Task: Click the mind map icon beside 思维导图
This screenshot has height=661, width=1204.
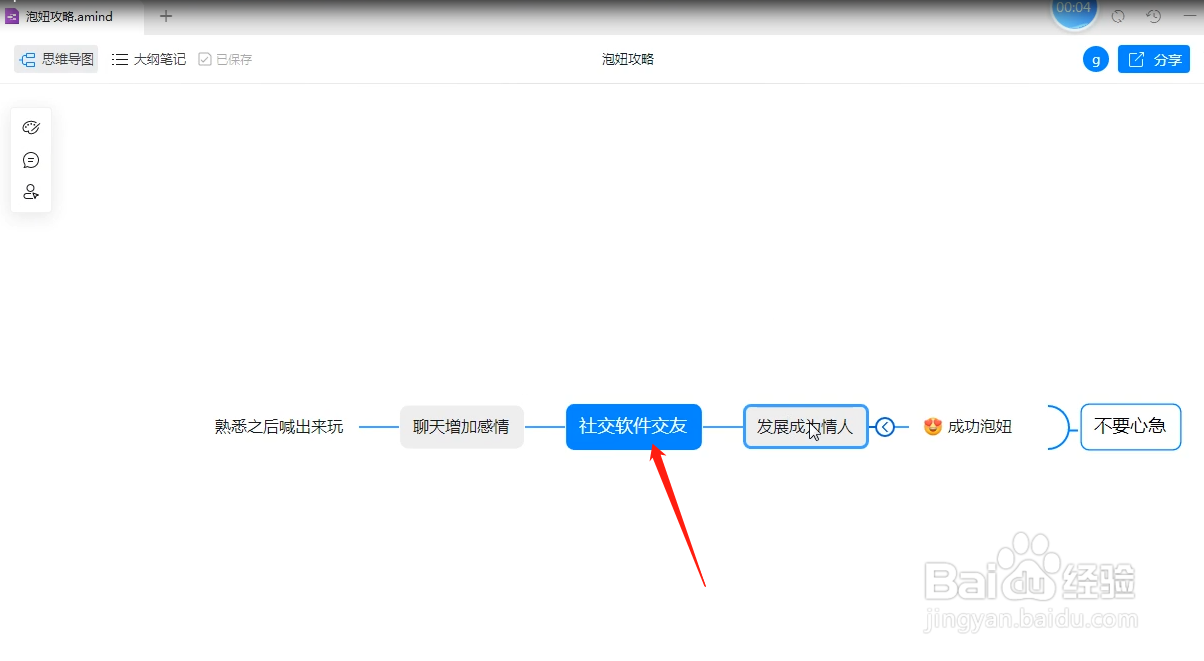Action: (x=27, y=59)
